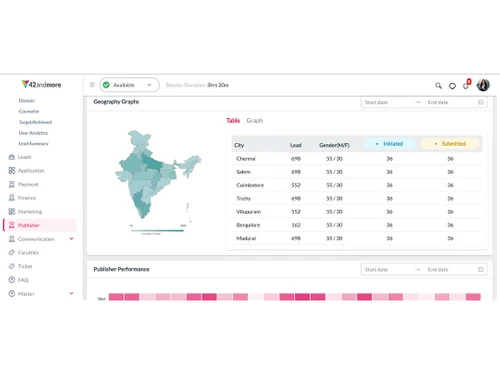Go to the Leads section

pyautogui.click(x=24, y=157)
